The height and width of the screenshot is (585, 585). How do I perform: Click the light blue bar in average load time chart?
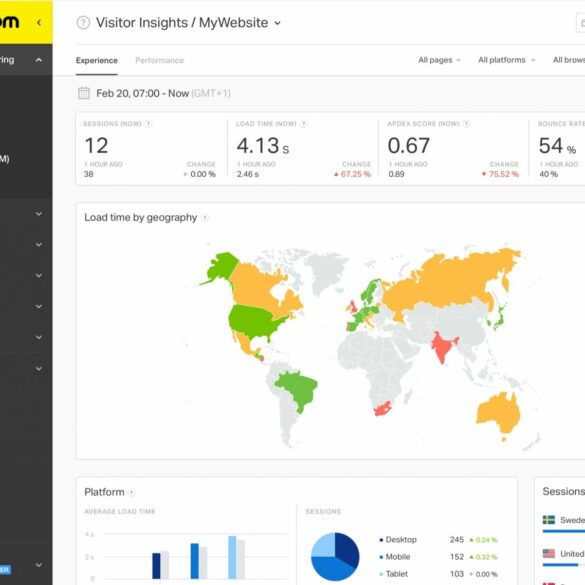(232, 557)
